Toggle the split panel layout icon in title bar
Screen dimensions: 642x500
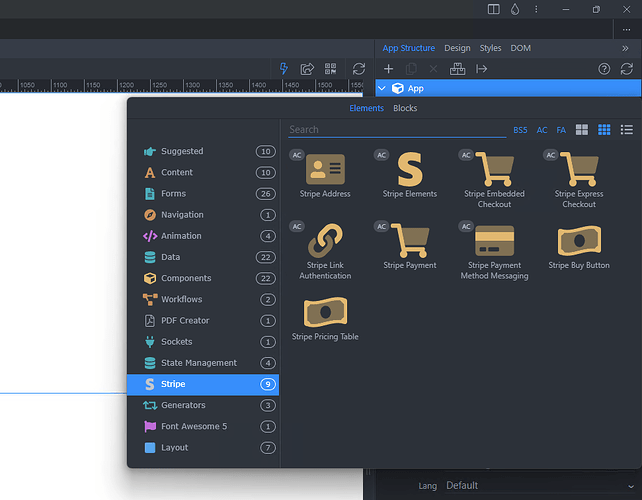point(493,9)
